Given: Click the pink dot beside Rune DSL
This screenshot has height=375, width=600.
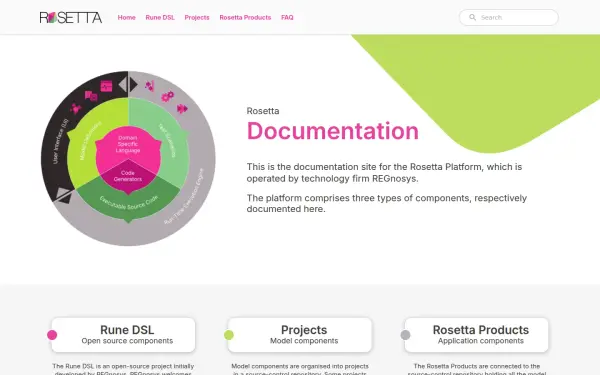Looking at the screenshot, I should tap(52, 335).
